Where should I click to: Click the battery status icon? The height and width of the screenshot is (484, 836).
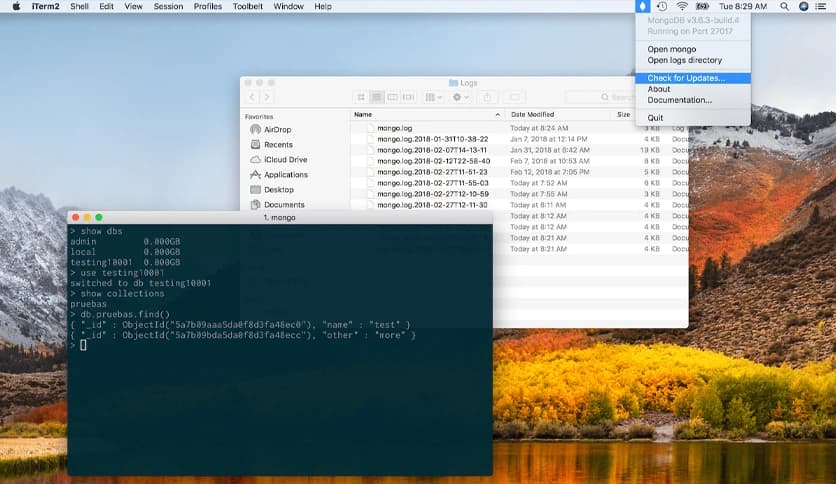click(x=703, y=6)
